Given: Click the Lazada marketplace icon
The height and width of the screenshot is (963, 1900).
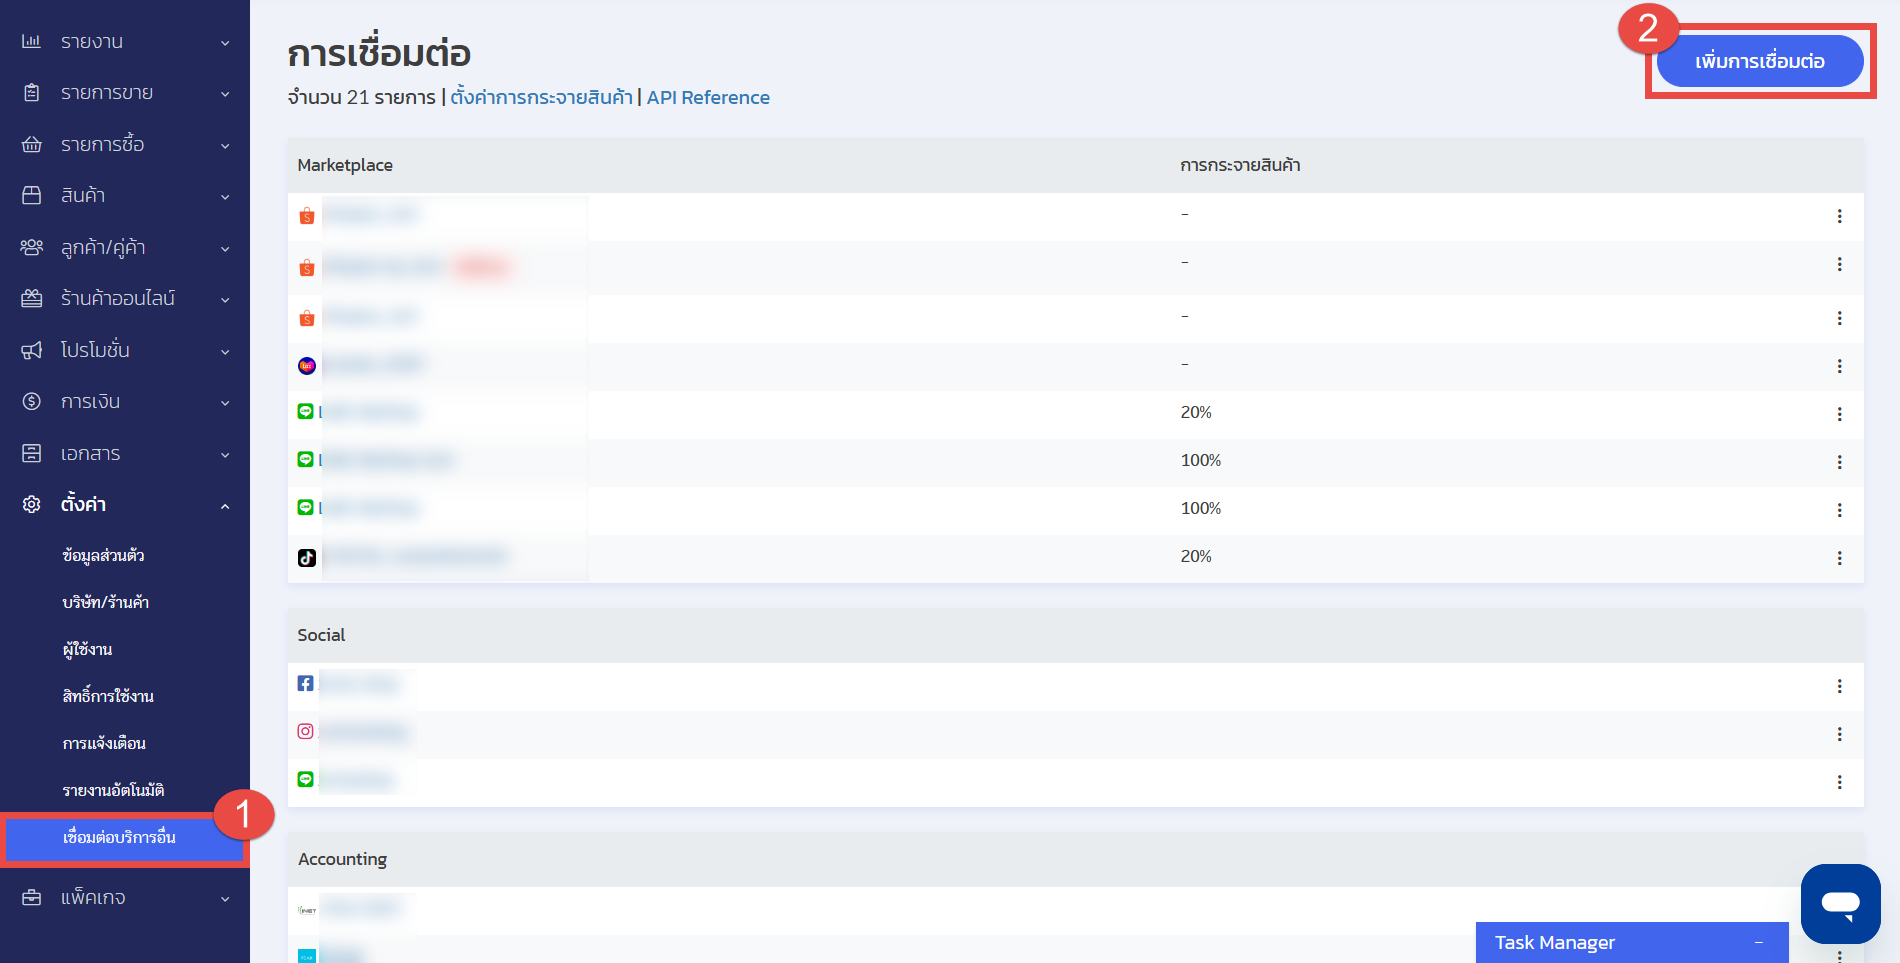Looking at the screenshot, I should click(x=307, y=366).
